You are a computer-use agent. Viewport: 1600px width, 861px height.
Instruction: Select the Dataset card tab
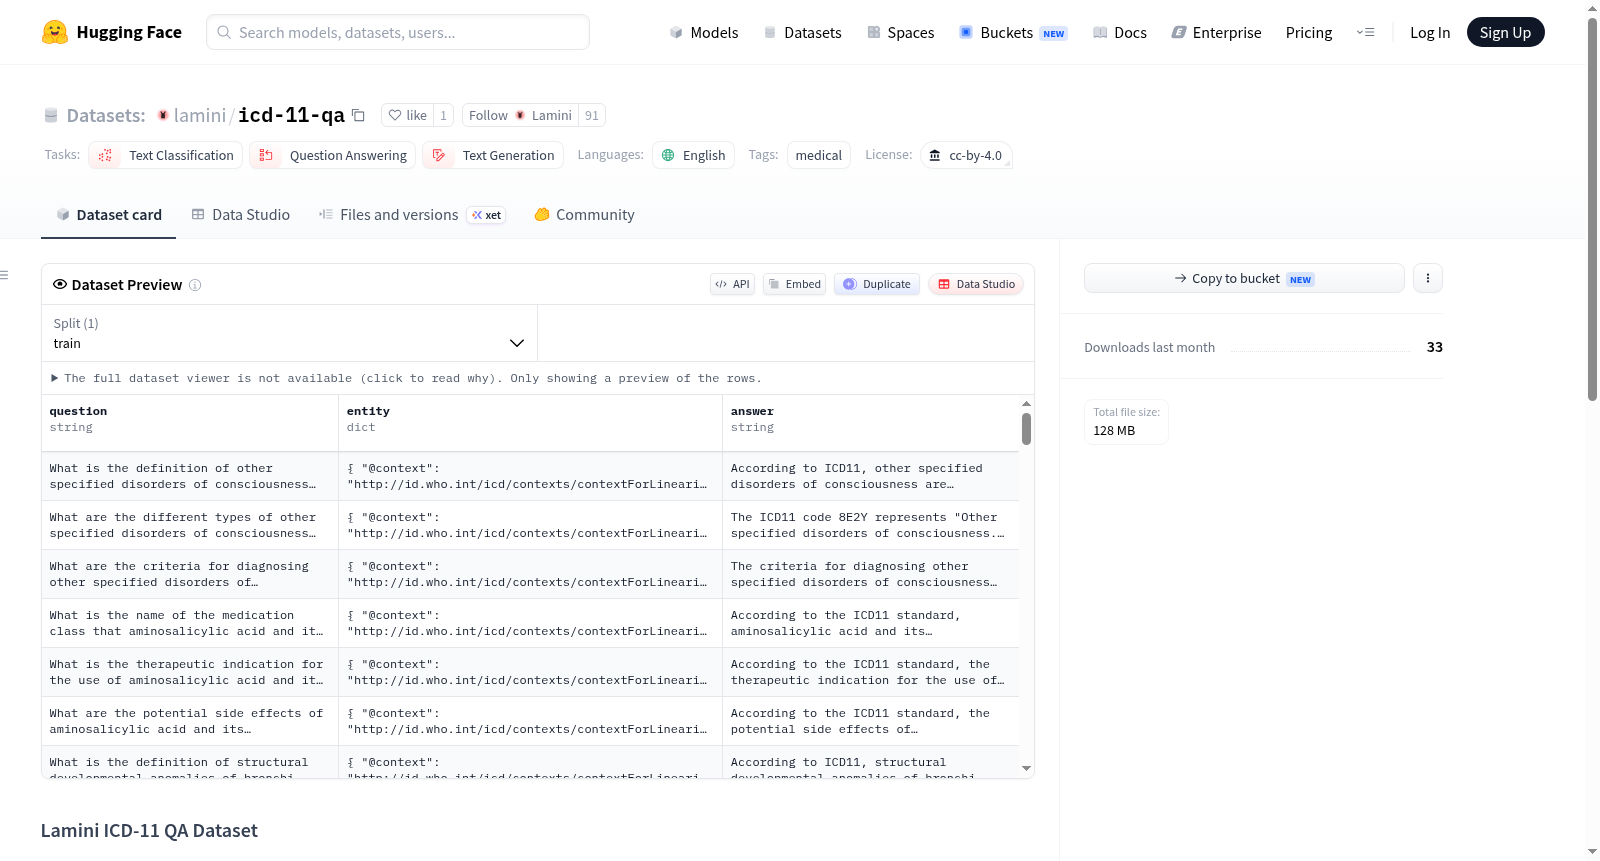(109, 215)
